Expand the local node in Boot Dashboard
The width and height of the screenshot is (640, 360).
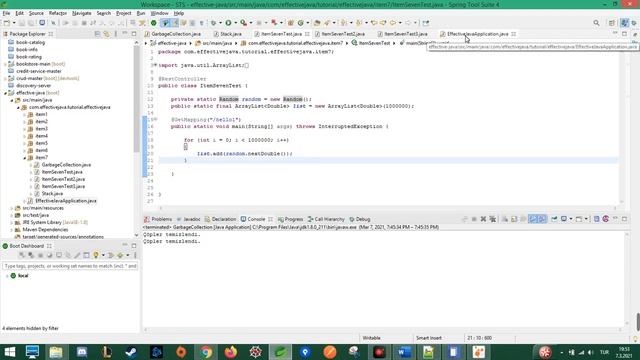point(7,276)
